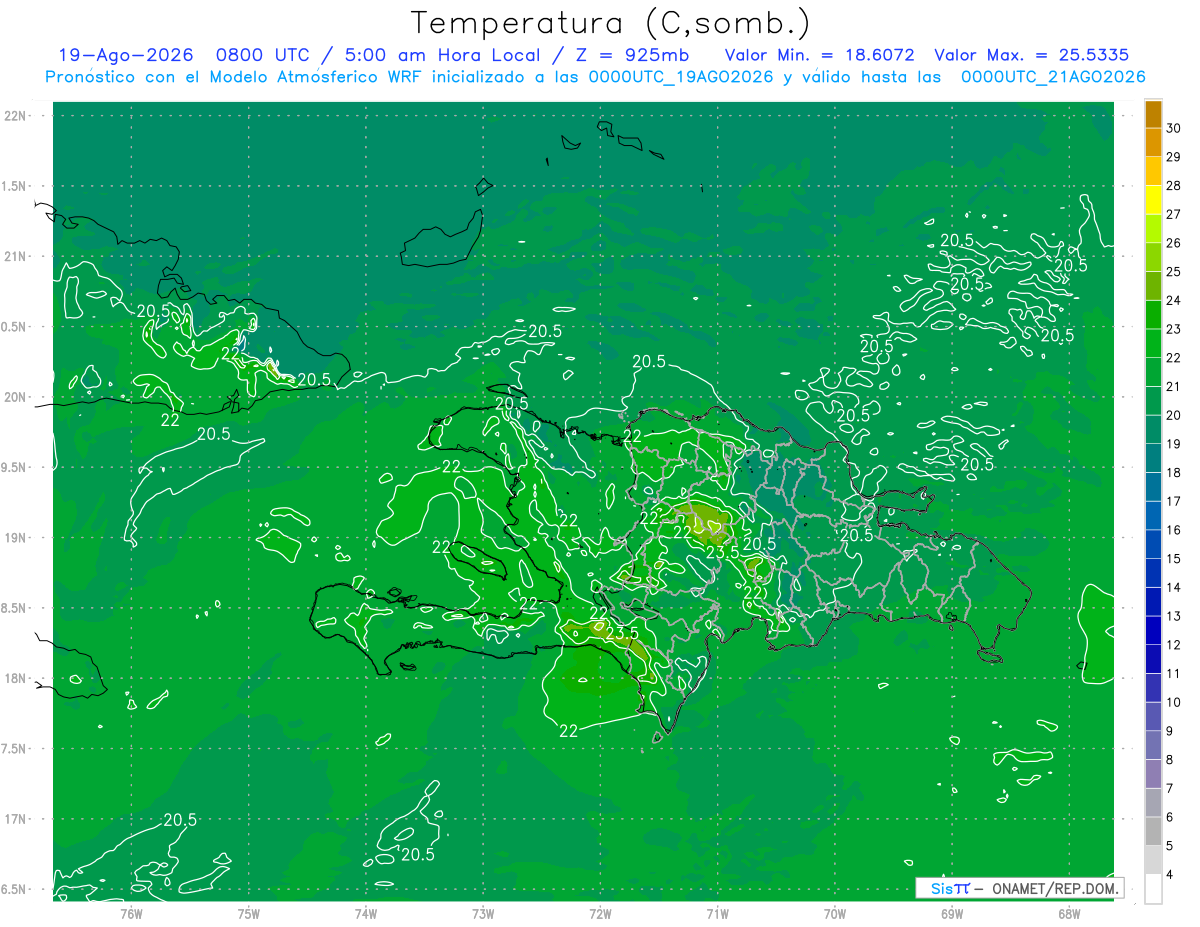Click the green legend swatch between 22 and 23

1153,343
